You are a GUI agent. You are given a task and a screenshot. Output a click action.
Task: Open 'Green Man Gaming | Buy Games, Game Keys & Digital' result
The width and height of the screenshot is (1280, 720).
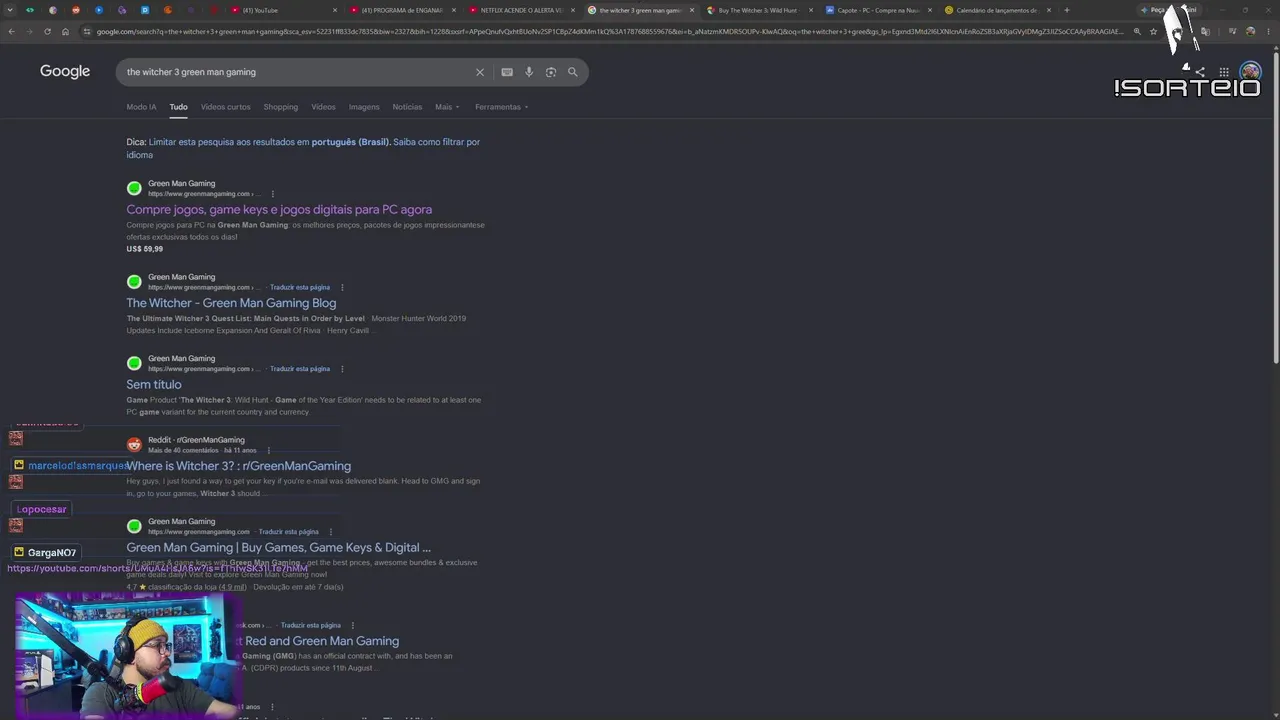(x=278, y=547)
